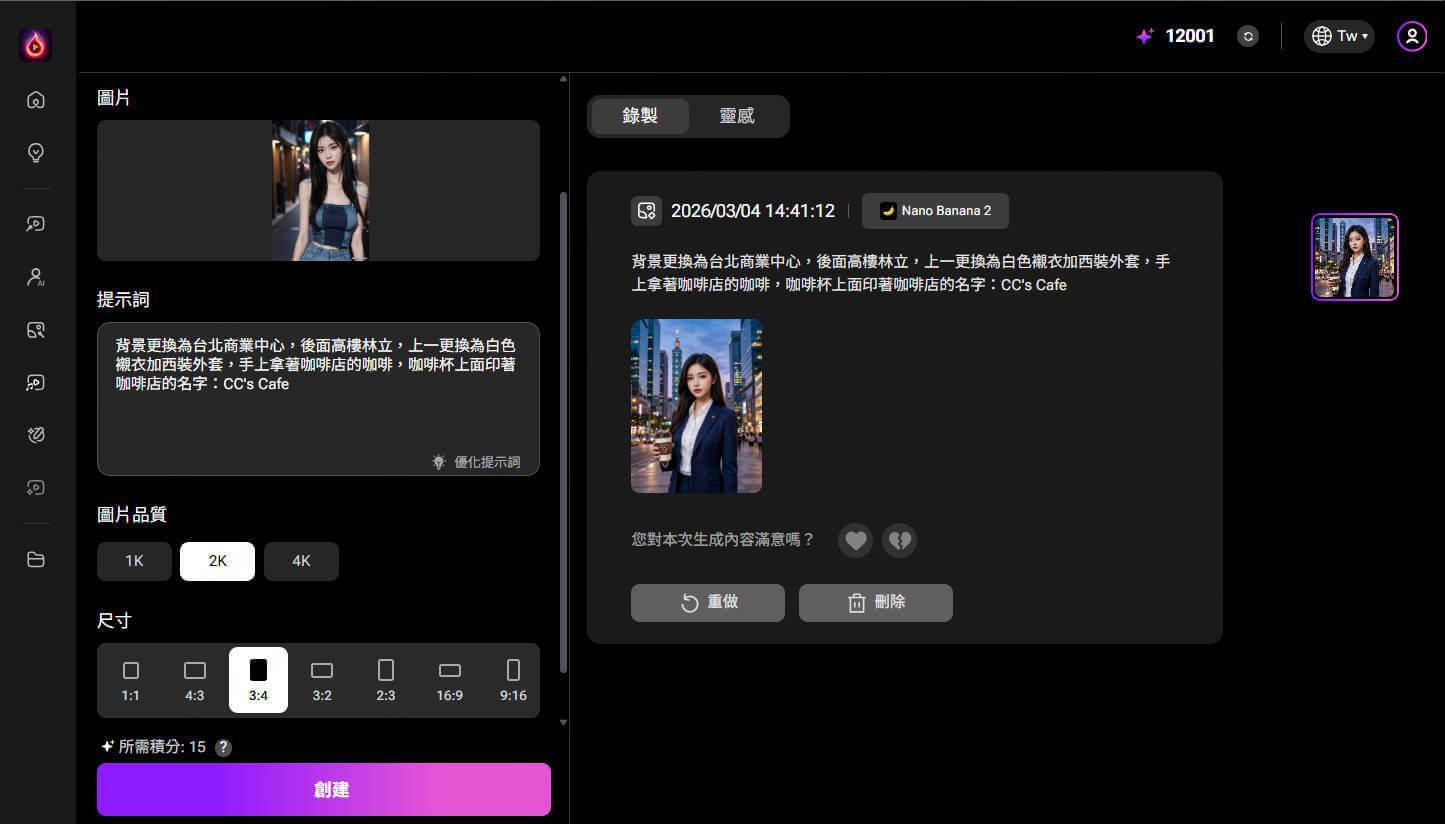This screenshot has height=824, width=1445.
Task: Open the Tw language dropdown
Action: pyautogui.click(x=1339, y=36)
